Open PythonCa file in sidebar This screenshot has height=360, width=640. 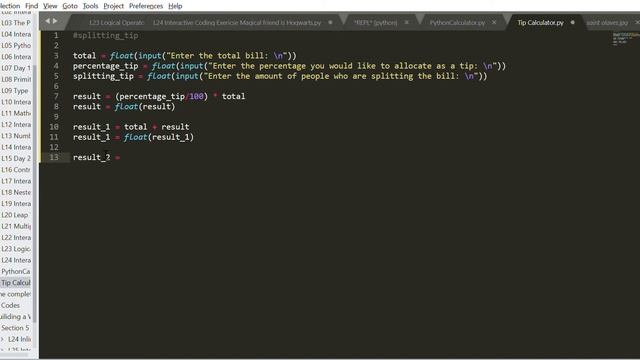point(16,271)
